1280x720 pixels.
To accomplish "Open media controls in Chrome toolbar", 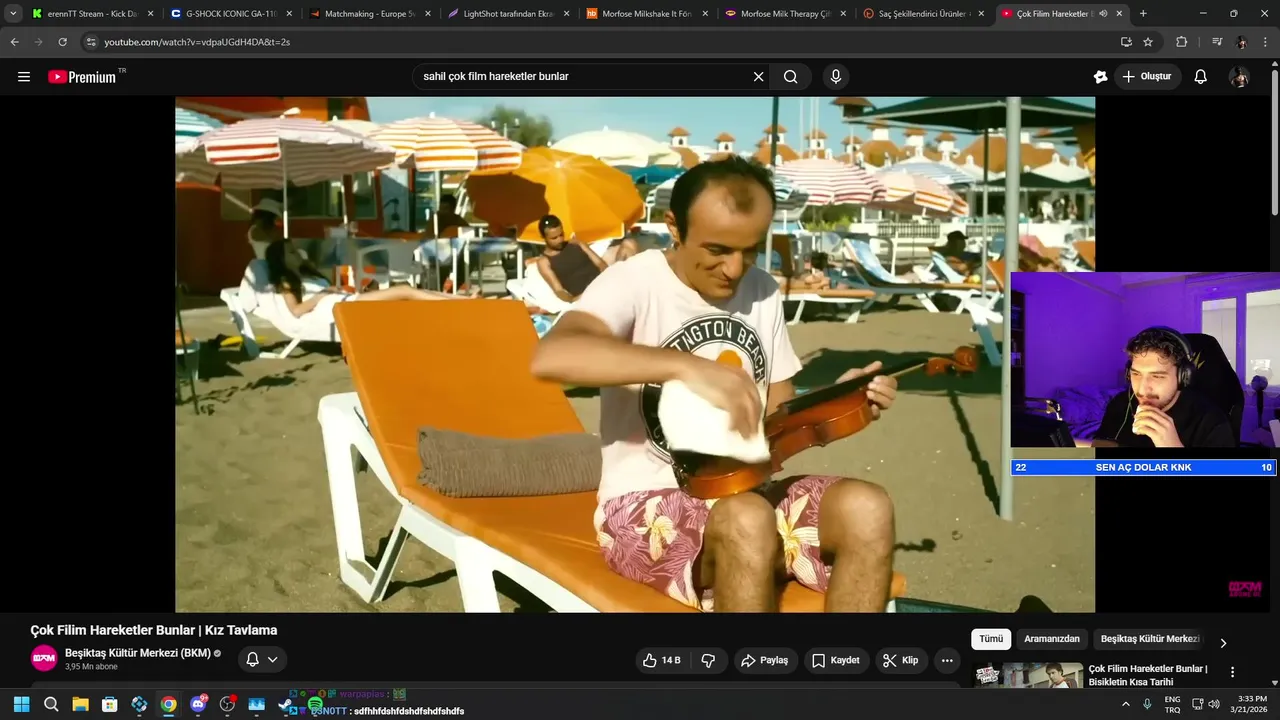I will (1217, 42).
